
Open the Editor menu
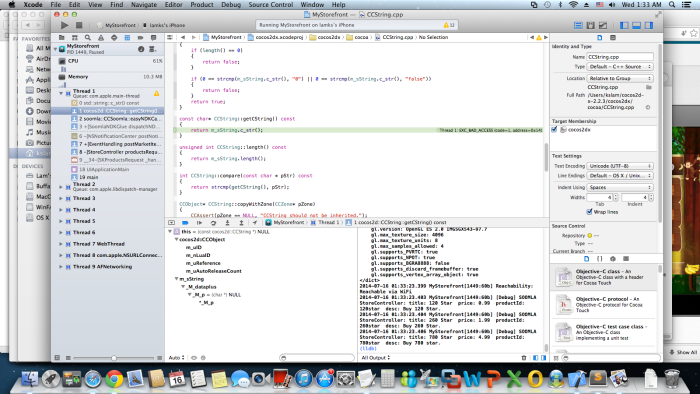[x=174, y=4]
